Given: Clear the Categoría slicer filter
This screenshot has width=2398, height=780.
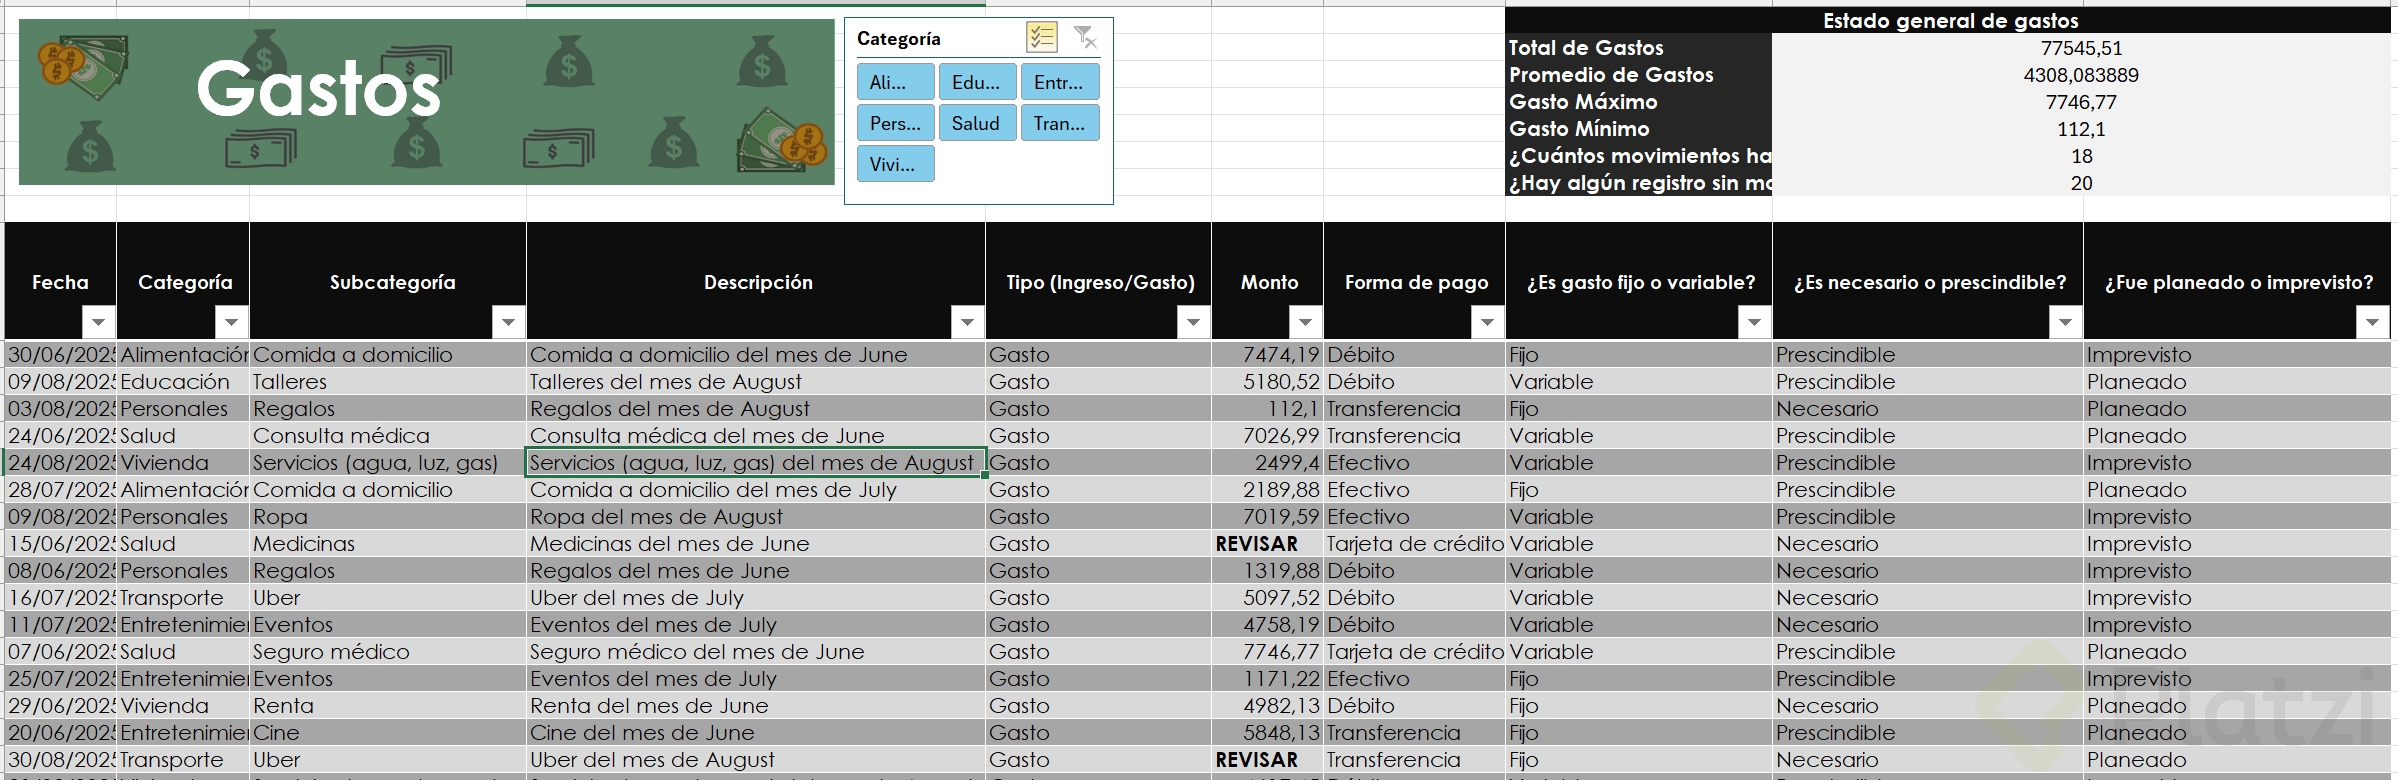Looking at the screenshot, I should 1085,38.
